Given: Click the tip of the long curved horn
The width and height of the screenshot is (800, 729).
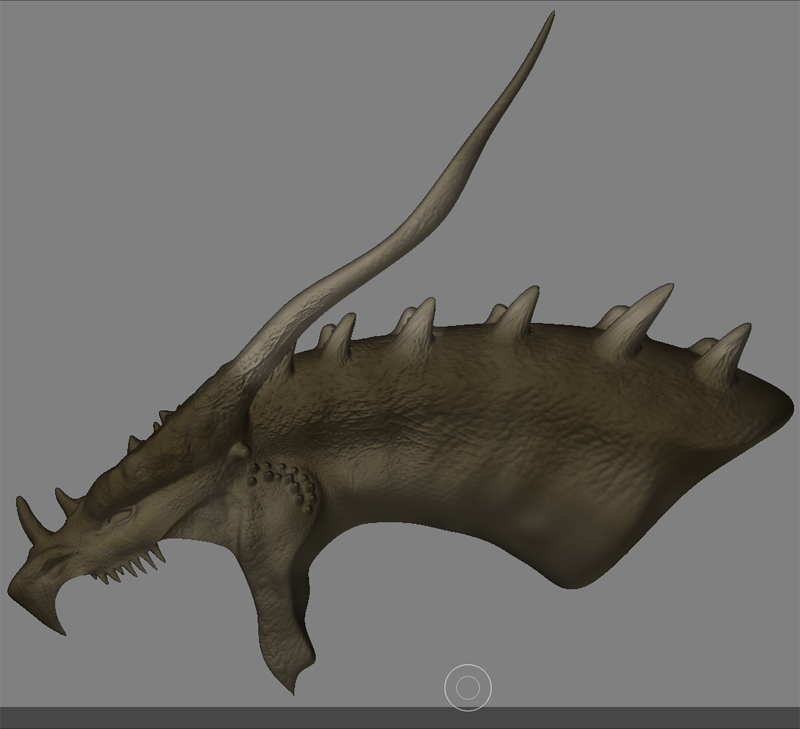Looking at the screenshot, I should tap(550, 17).
